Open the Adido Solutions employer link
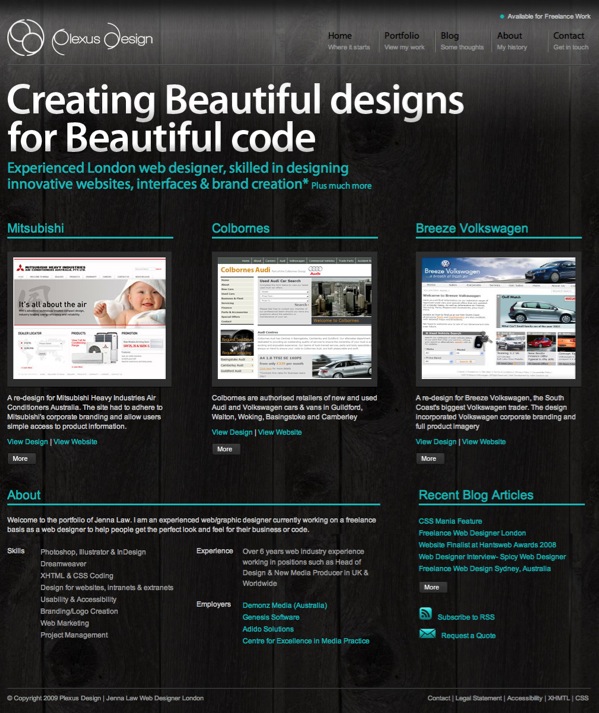This screenshot has height=713, width=599. pyautogui.click(x=268, y=629)
